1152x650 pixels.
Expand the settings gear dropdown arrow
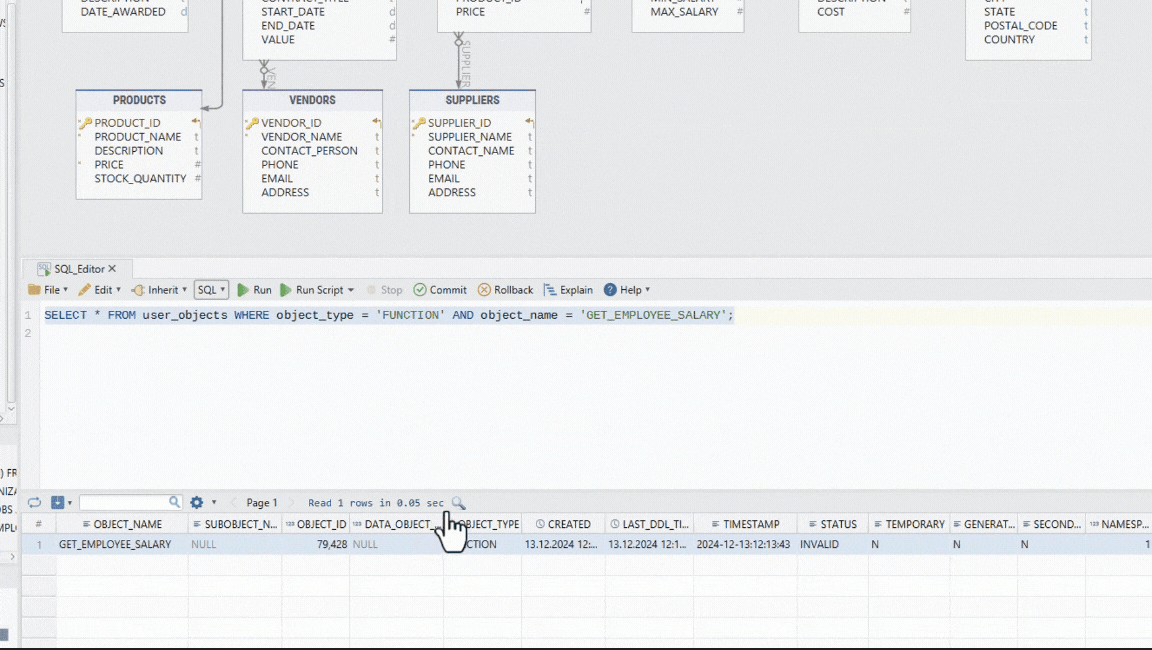(214, 502)
